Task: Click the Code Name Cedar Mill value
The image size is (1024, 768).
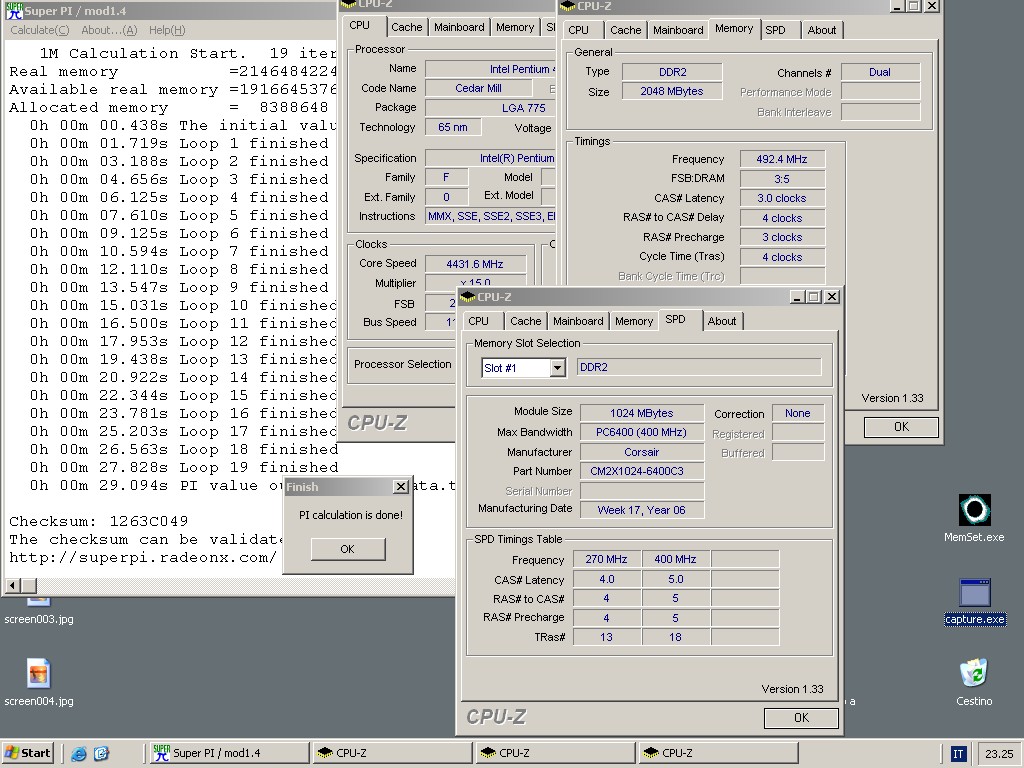Action: tap(478, 88)
